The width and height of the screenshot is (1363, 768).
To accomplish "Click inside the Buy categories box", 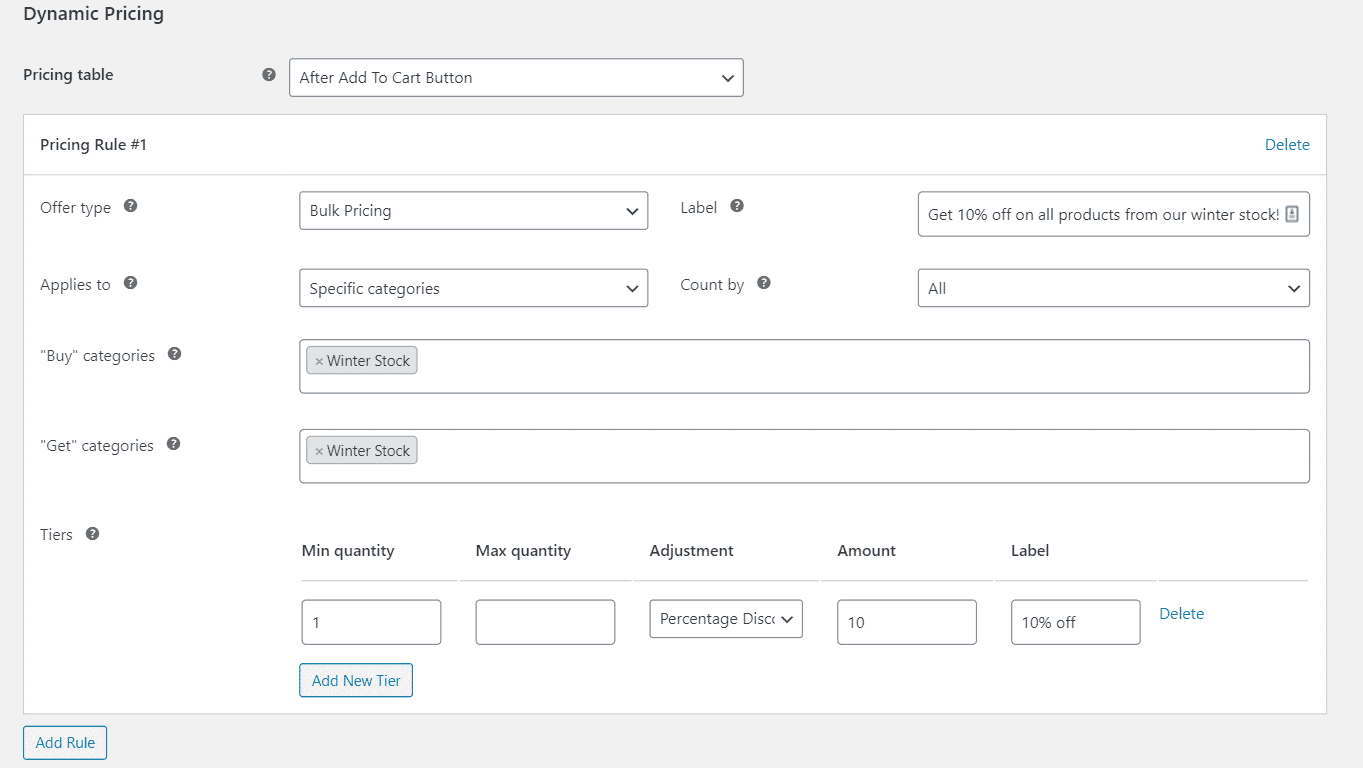I will tap(804, 366).
